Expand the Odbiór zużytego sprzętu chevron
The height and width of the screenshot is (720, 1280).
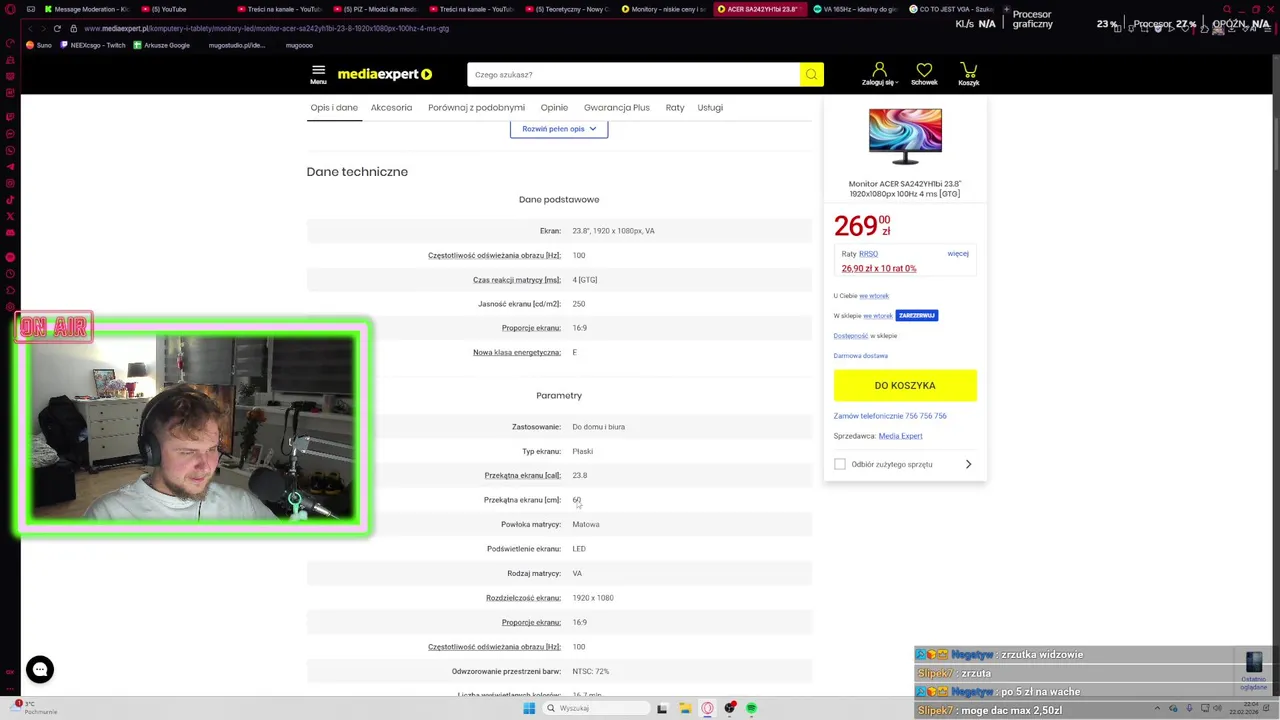(x=968, y=464)
